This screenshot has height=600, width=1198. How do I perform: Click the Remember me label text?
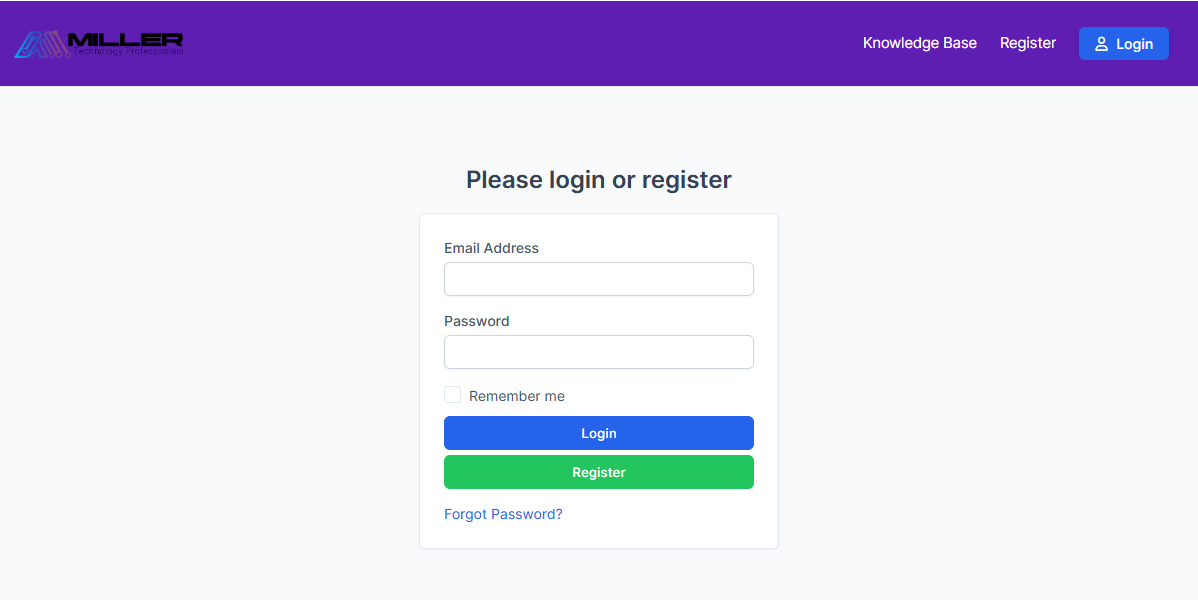(516, 396)
